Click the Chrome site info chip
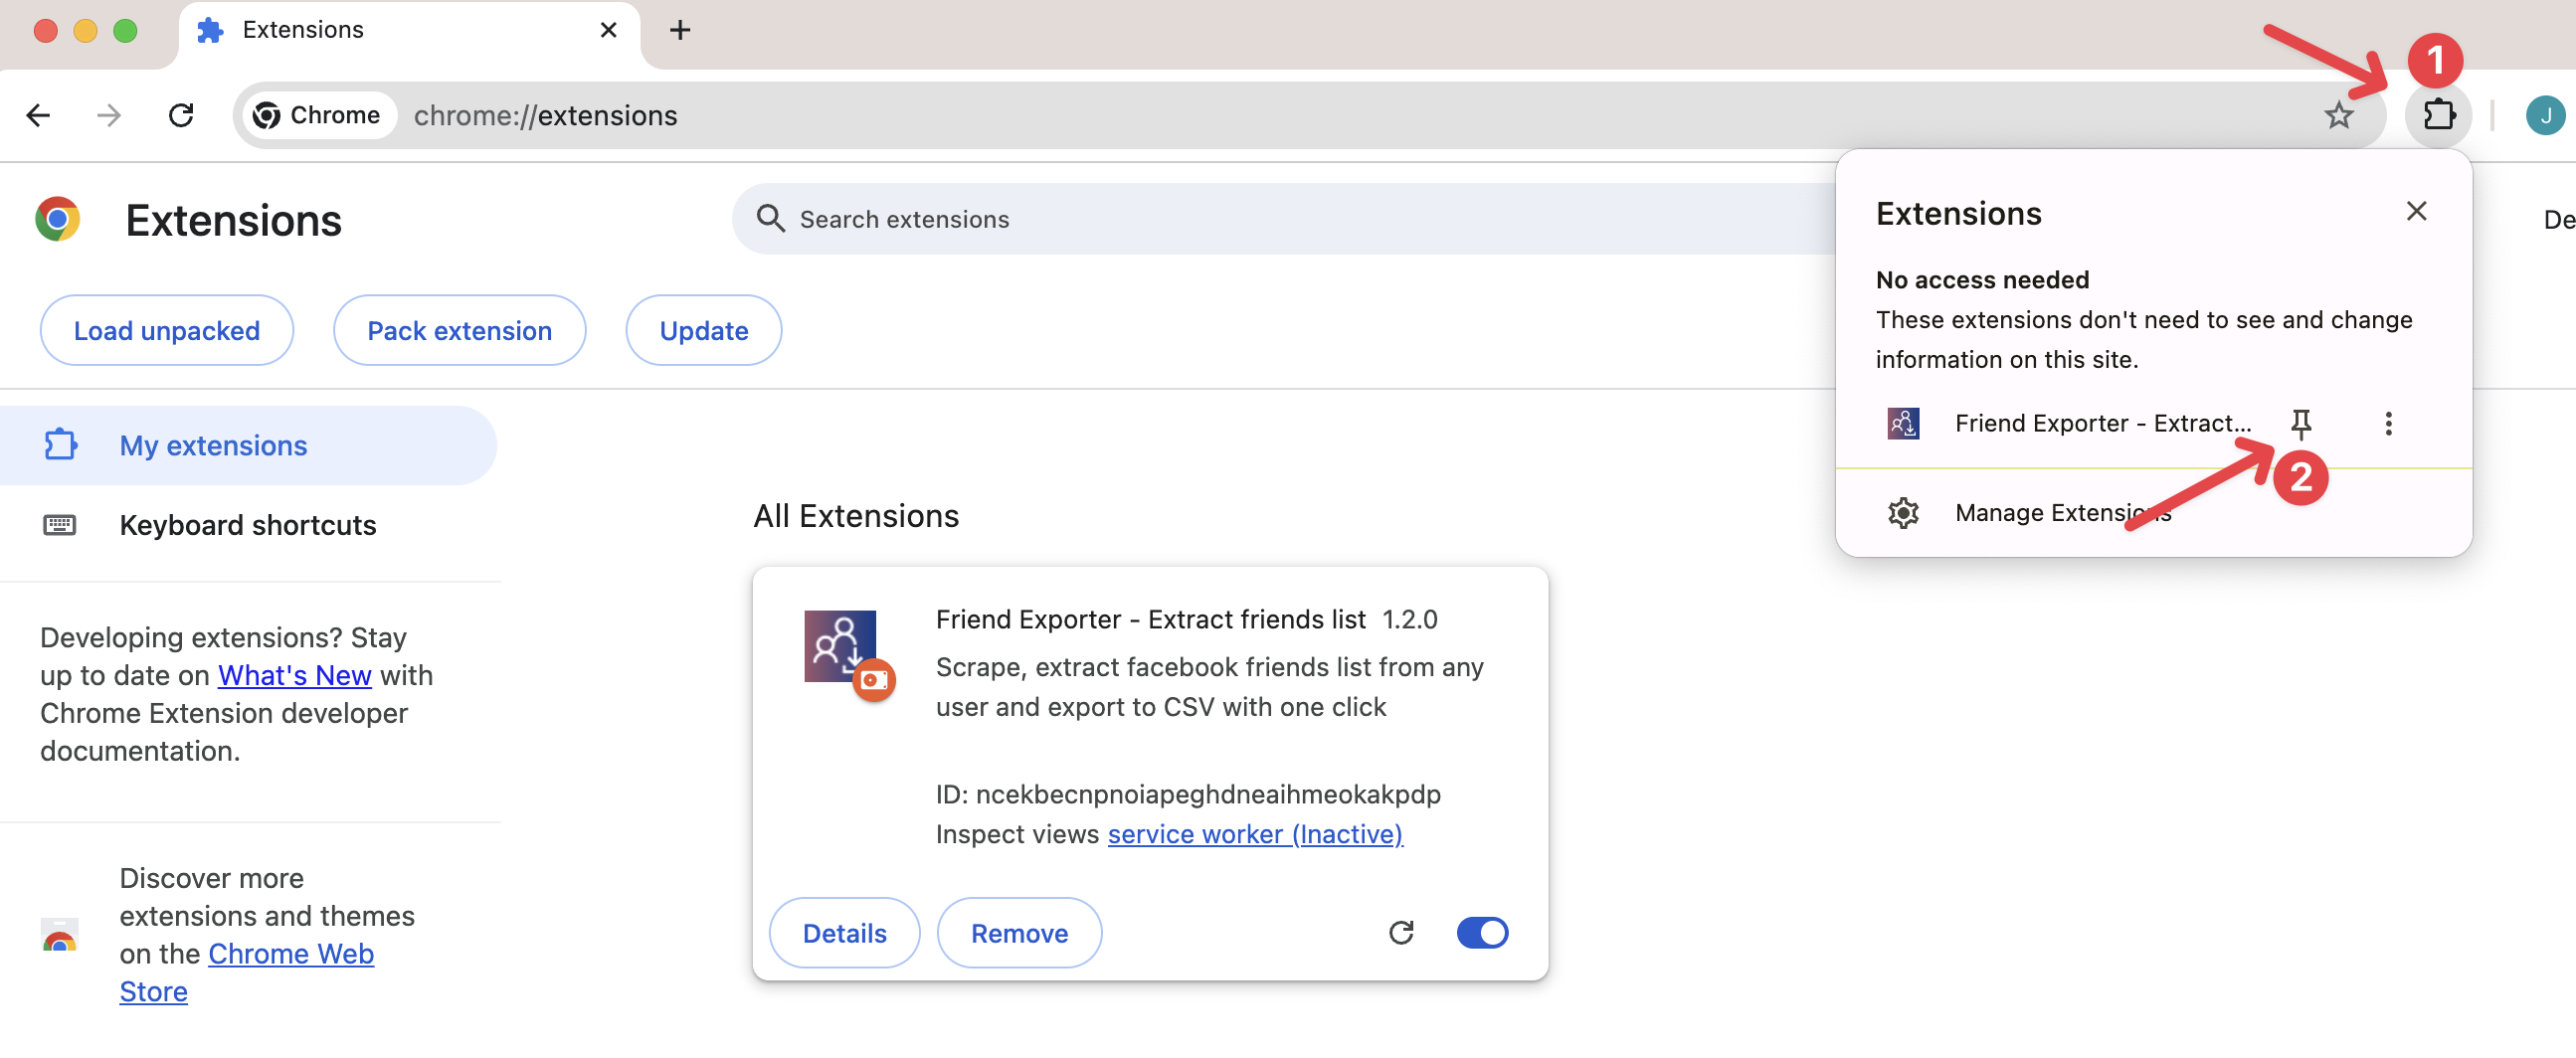This screenshot has height=1058, width=2576. (x=318, y=116)
